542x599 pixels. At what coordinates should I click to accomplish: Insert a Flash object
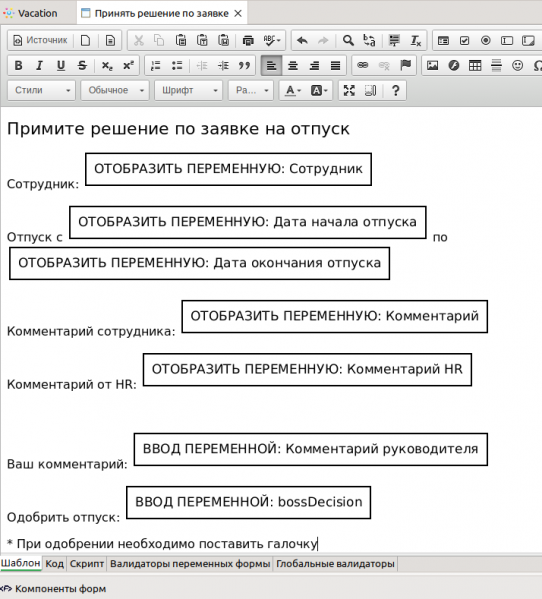pyautogui.click(x=454, y=65)
